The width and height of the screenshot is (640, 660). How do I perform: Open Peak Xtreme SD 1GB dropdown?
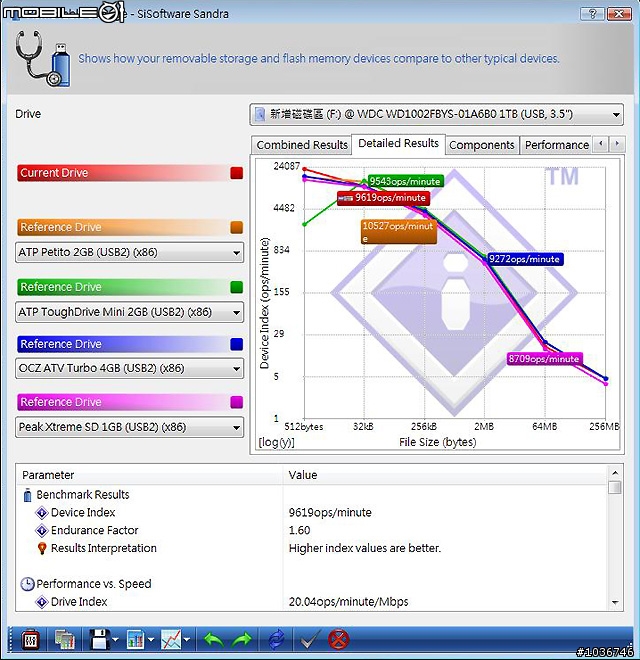click(129, 427)
